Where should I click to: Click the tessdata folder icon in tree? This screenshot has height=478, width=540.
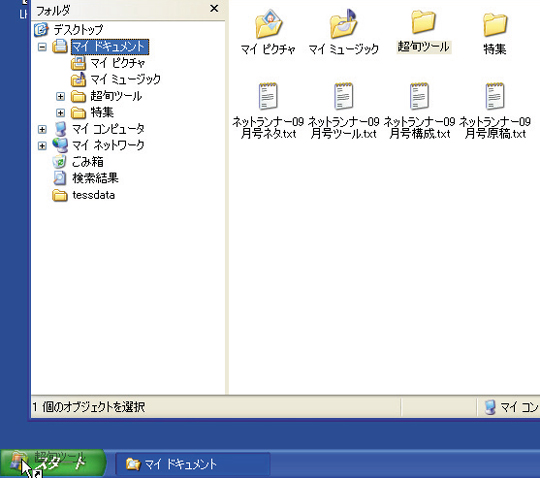click(x=60, y=195)
